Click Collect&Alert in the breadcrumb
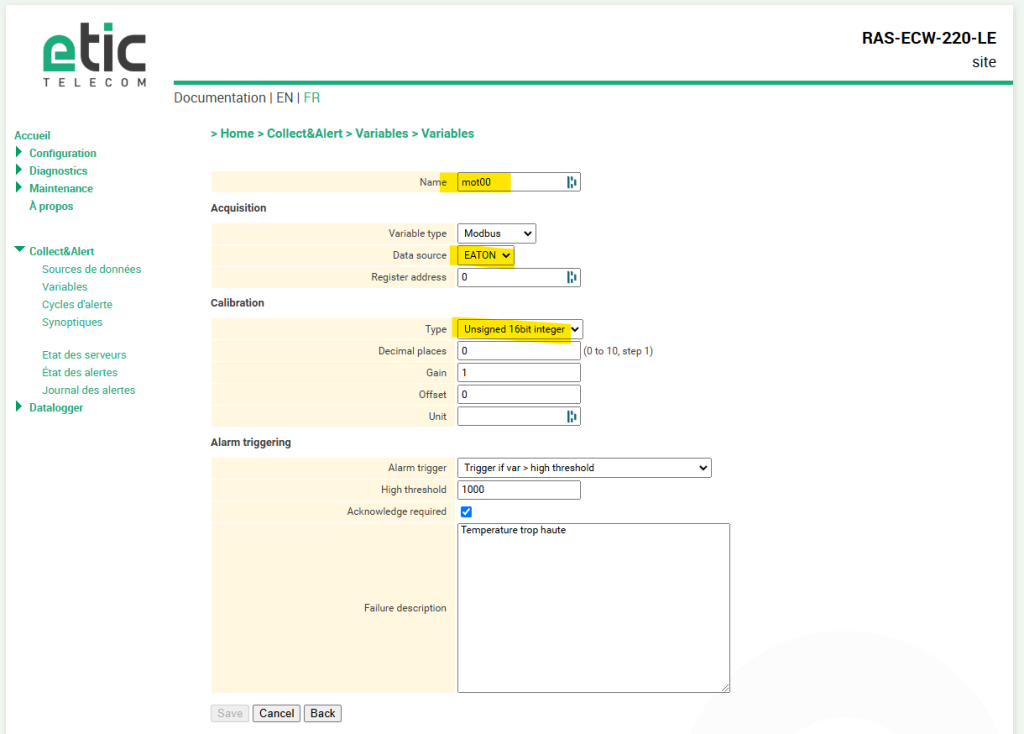Screen dimensions: 1024x734 (304, 133)
